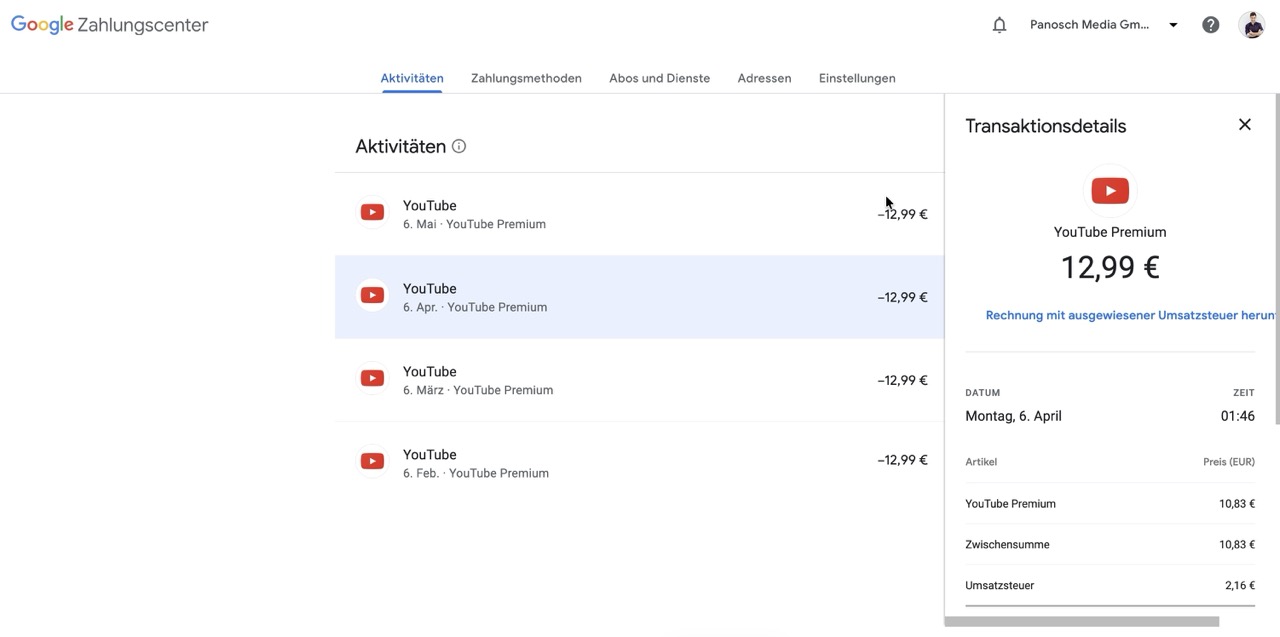Click the Umsatzsteuer 2,16 € value

tap(1240, 586)
